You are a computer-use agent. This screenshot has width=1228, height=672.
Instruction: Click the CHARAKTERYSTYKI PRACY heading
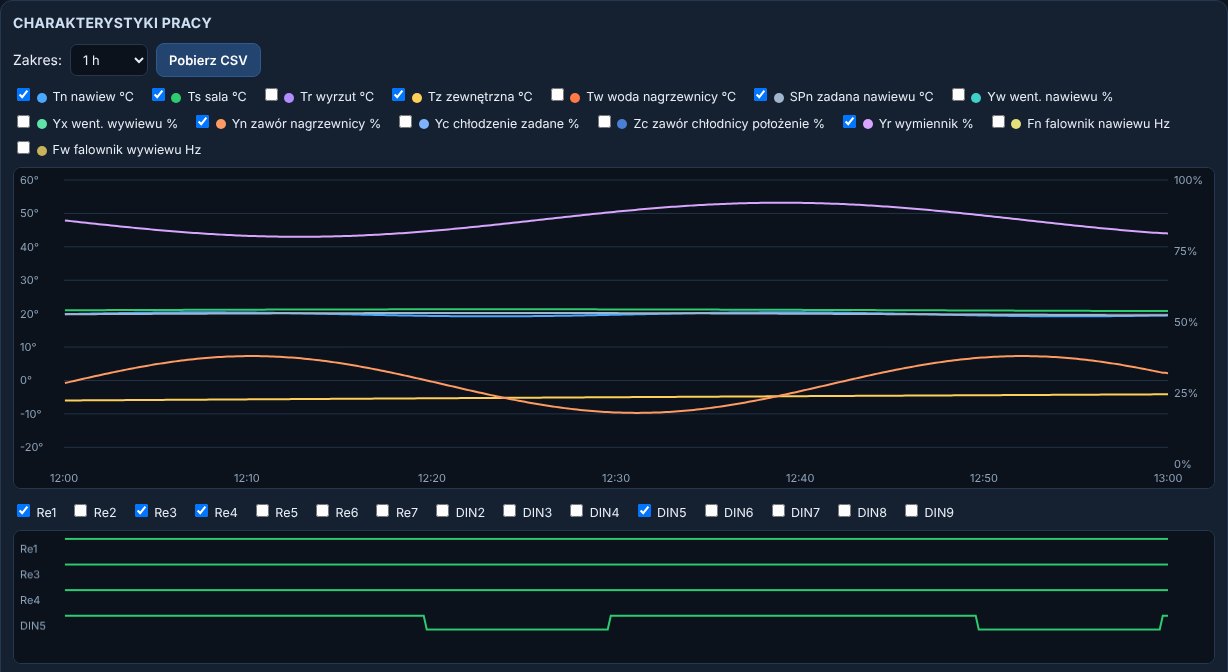point(112,22)
